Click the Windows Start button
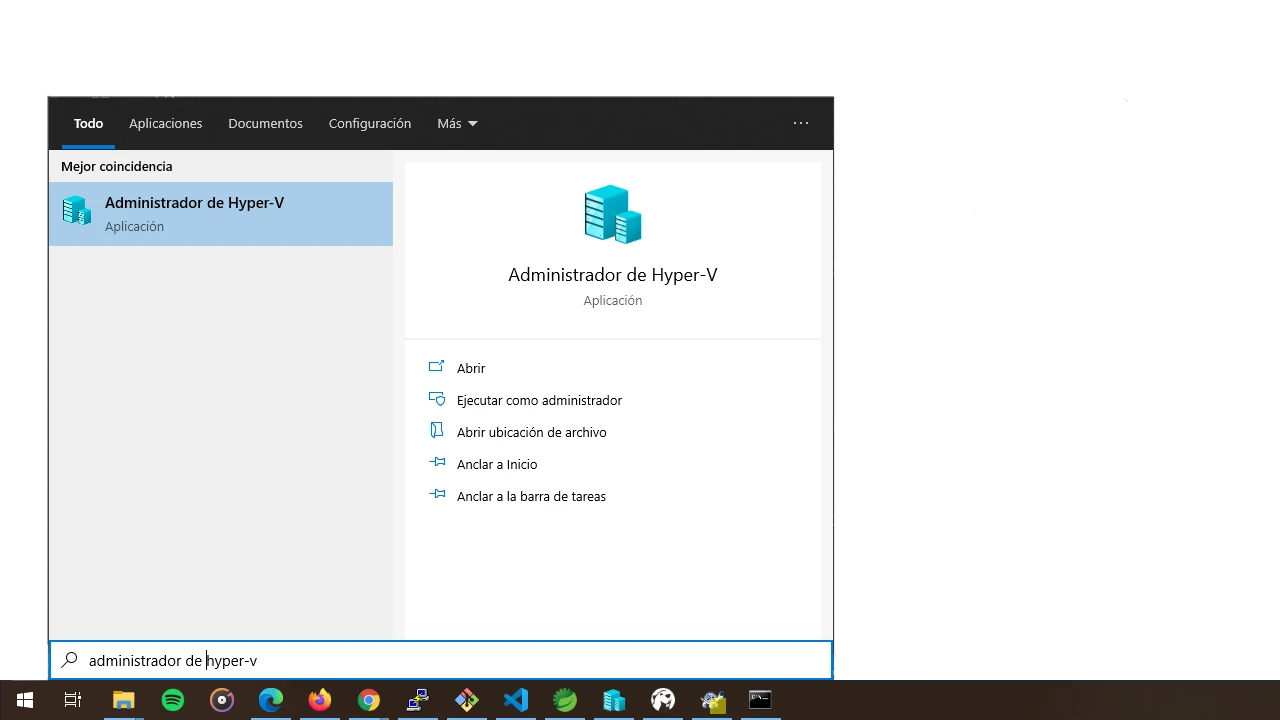 pyautogui.click(x=24, y=700)
